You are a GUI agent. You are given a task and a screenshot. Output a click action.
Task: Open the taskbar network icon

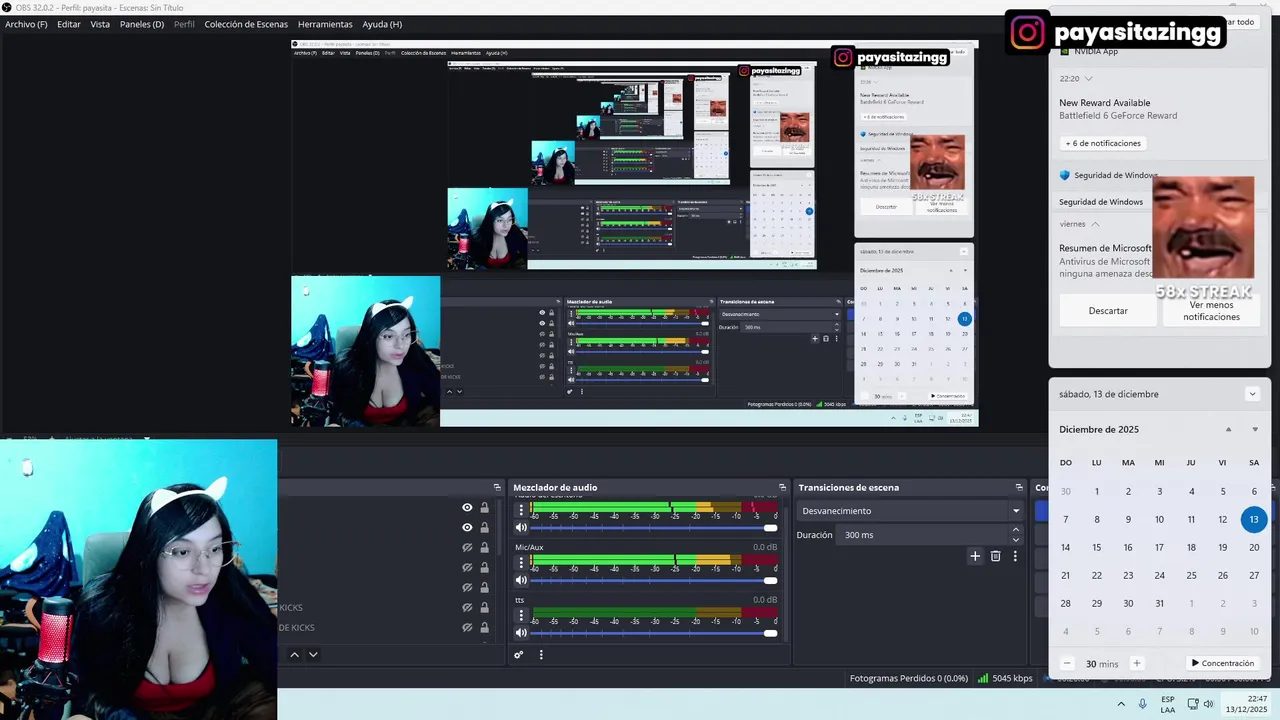pos(1192,704)
